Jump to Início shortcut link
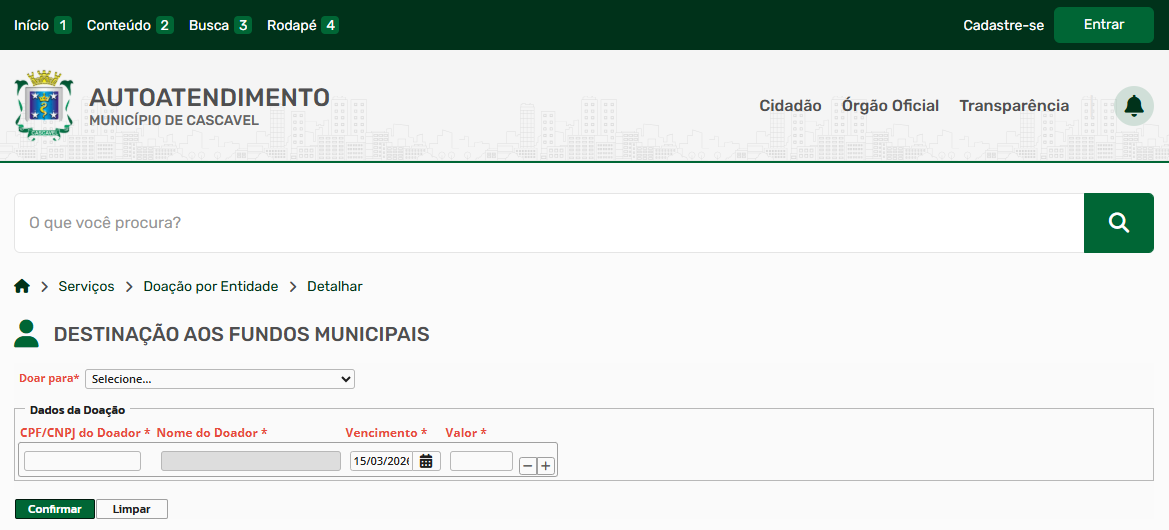The width and height of the screenshot is (1169, 530). pos(42,25)
